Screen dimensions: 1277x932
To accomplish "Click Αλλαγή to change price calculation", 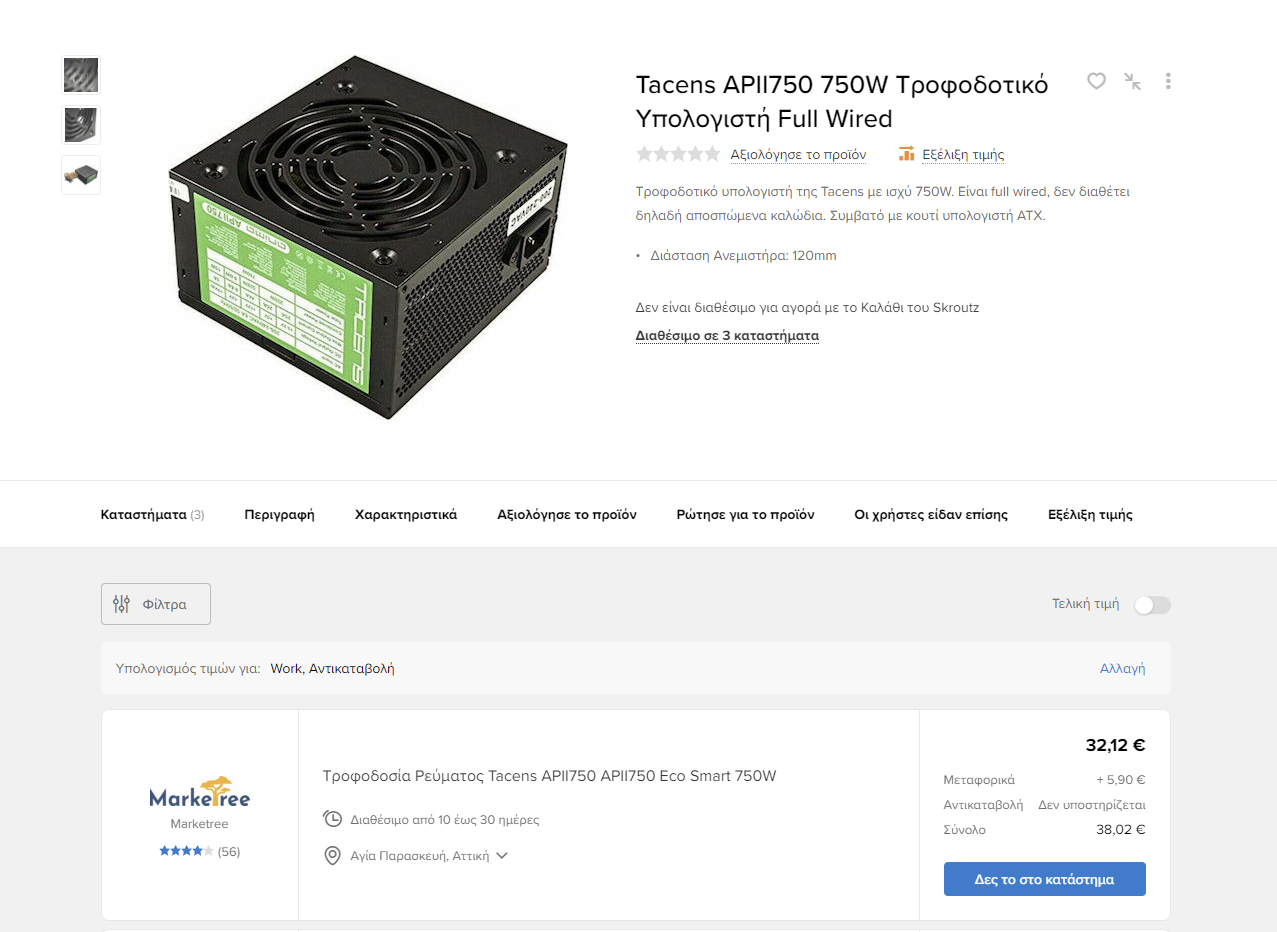I will point(1122,668).
